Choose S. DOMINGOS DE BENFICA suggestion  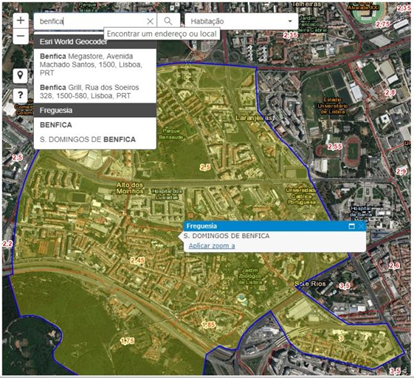click(95, 139)
